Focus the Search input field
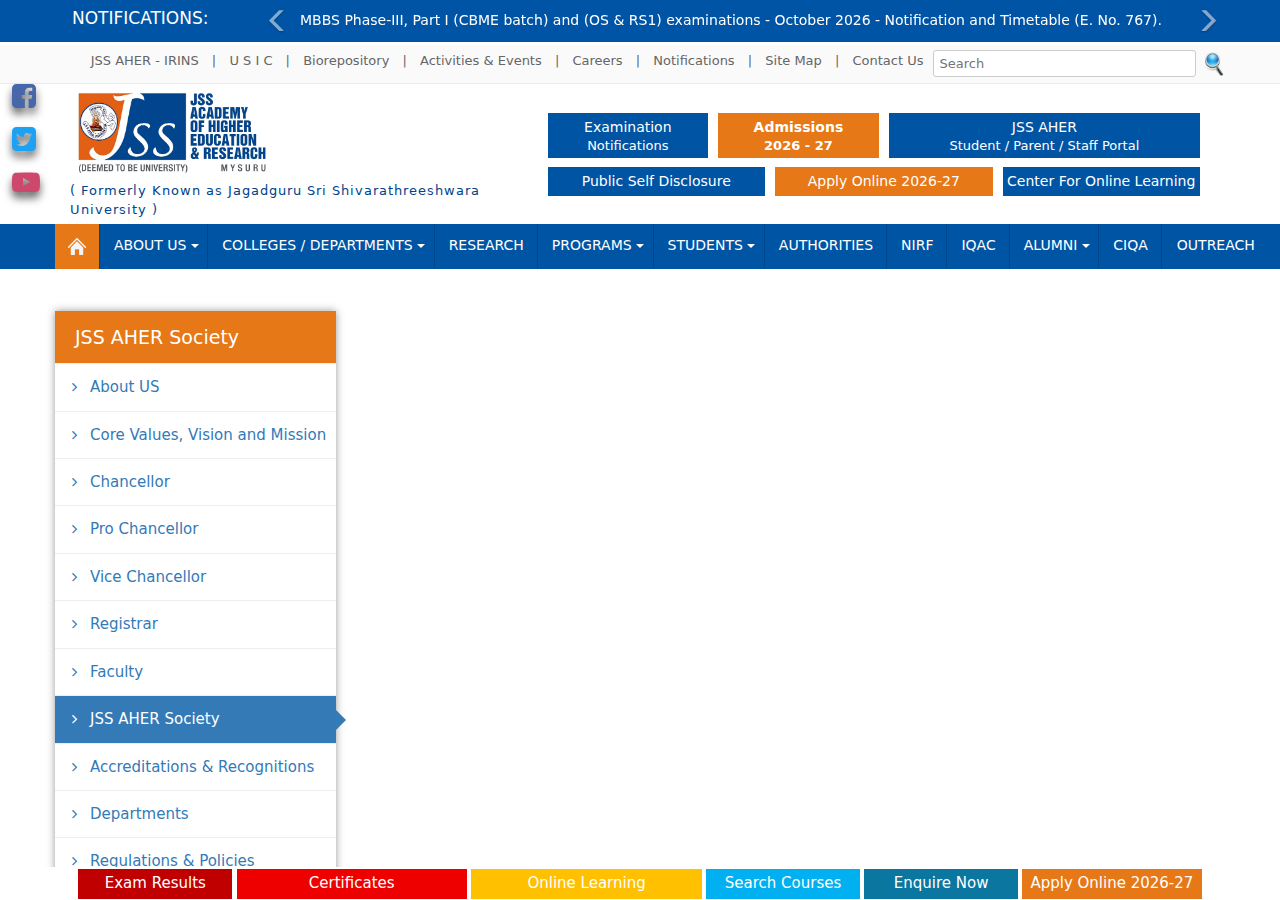1280x900 pixels. point(1064,63)
